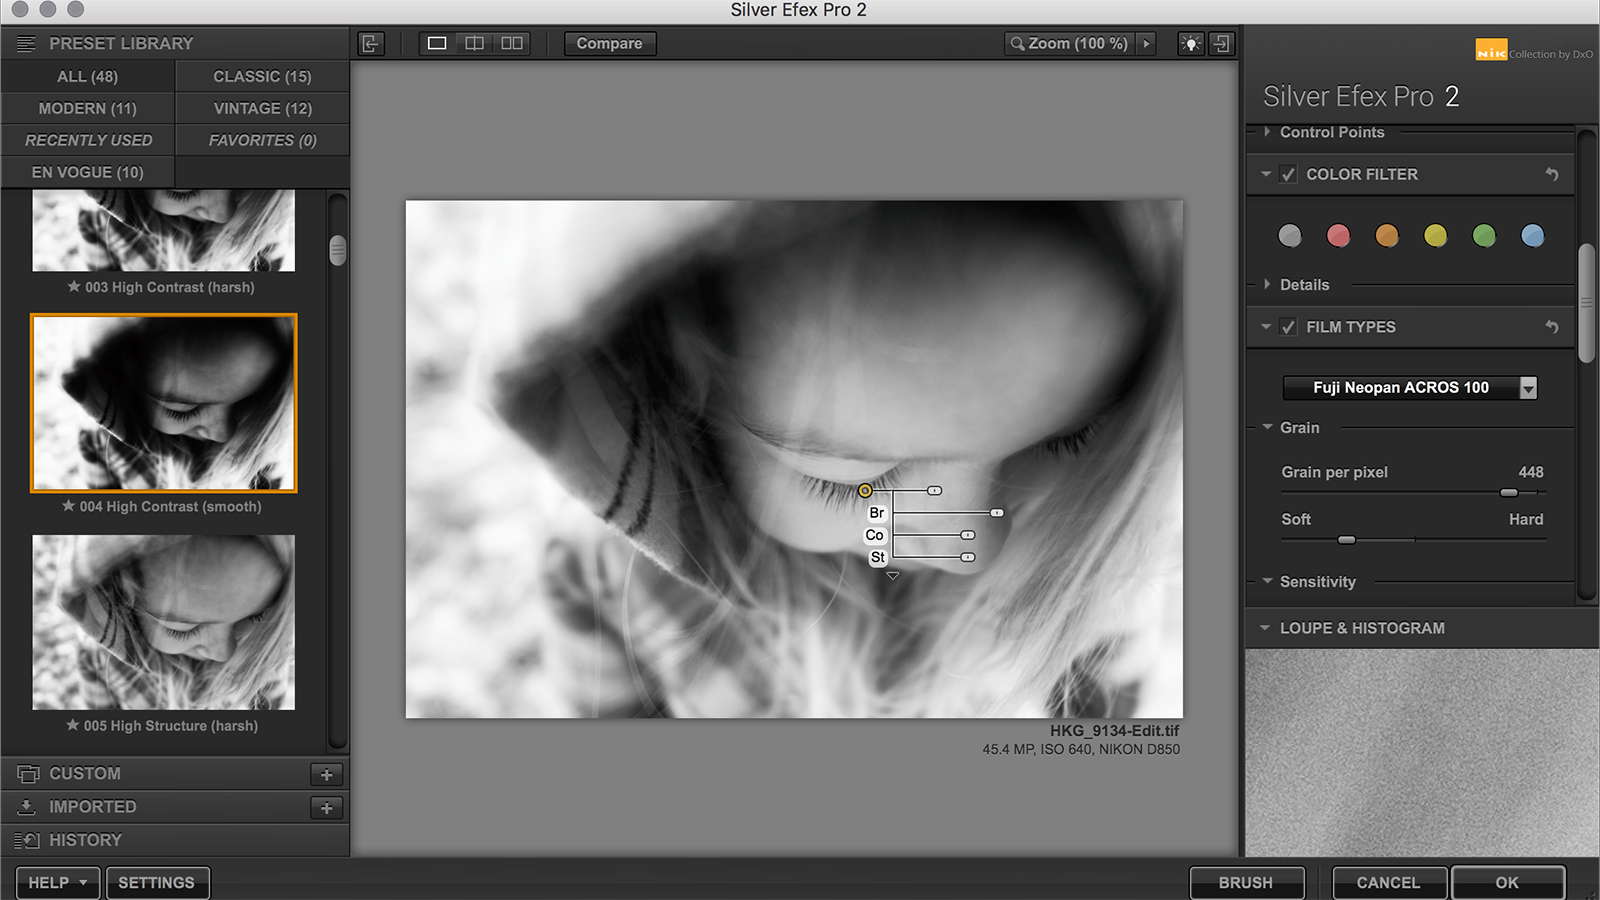The height and width of the screenshot is (900, 1600).
Task: Show ALL (48) presets
Action: [x=88, y=76]
